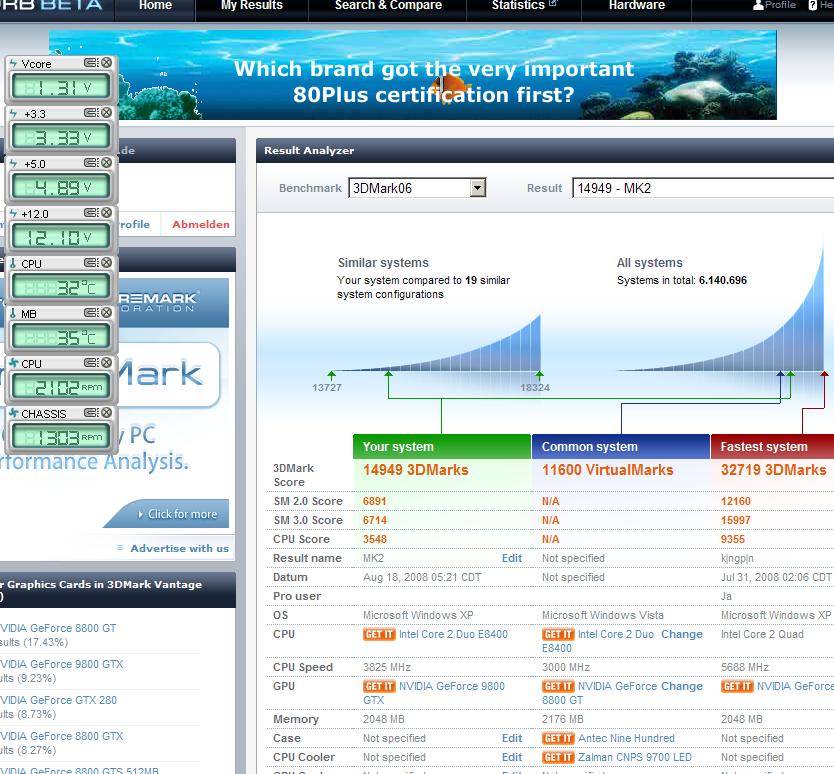Close the CPU fan RPM widget
This screenshot has width=834, height=774.
pos(107,363)
